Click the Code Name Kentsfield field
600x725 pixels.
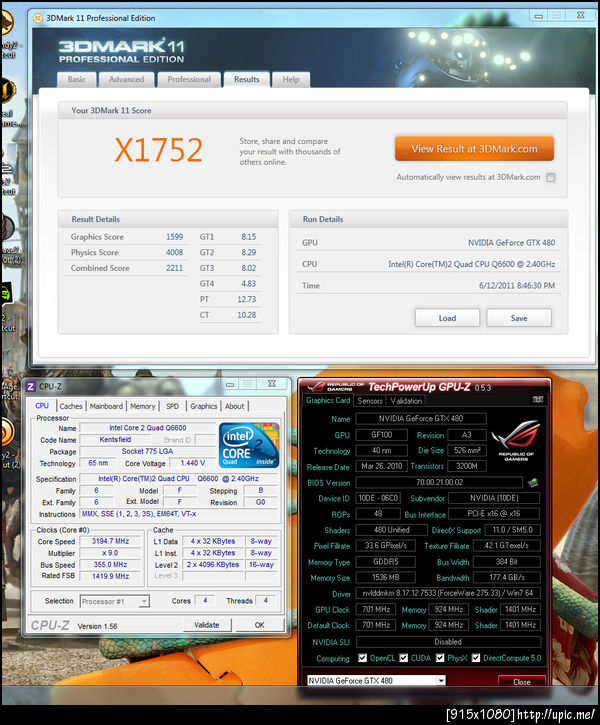(x=115, y=440)
